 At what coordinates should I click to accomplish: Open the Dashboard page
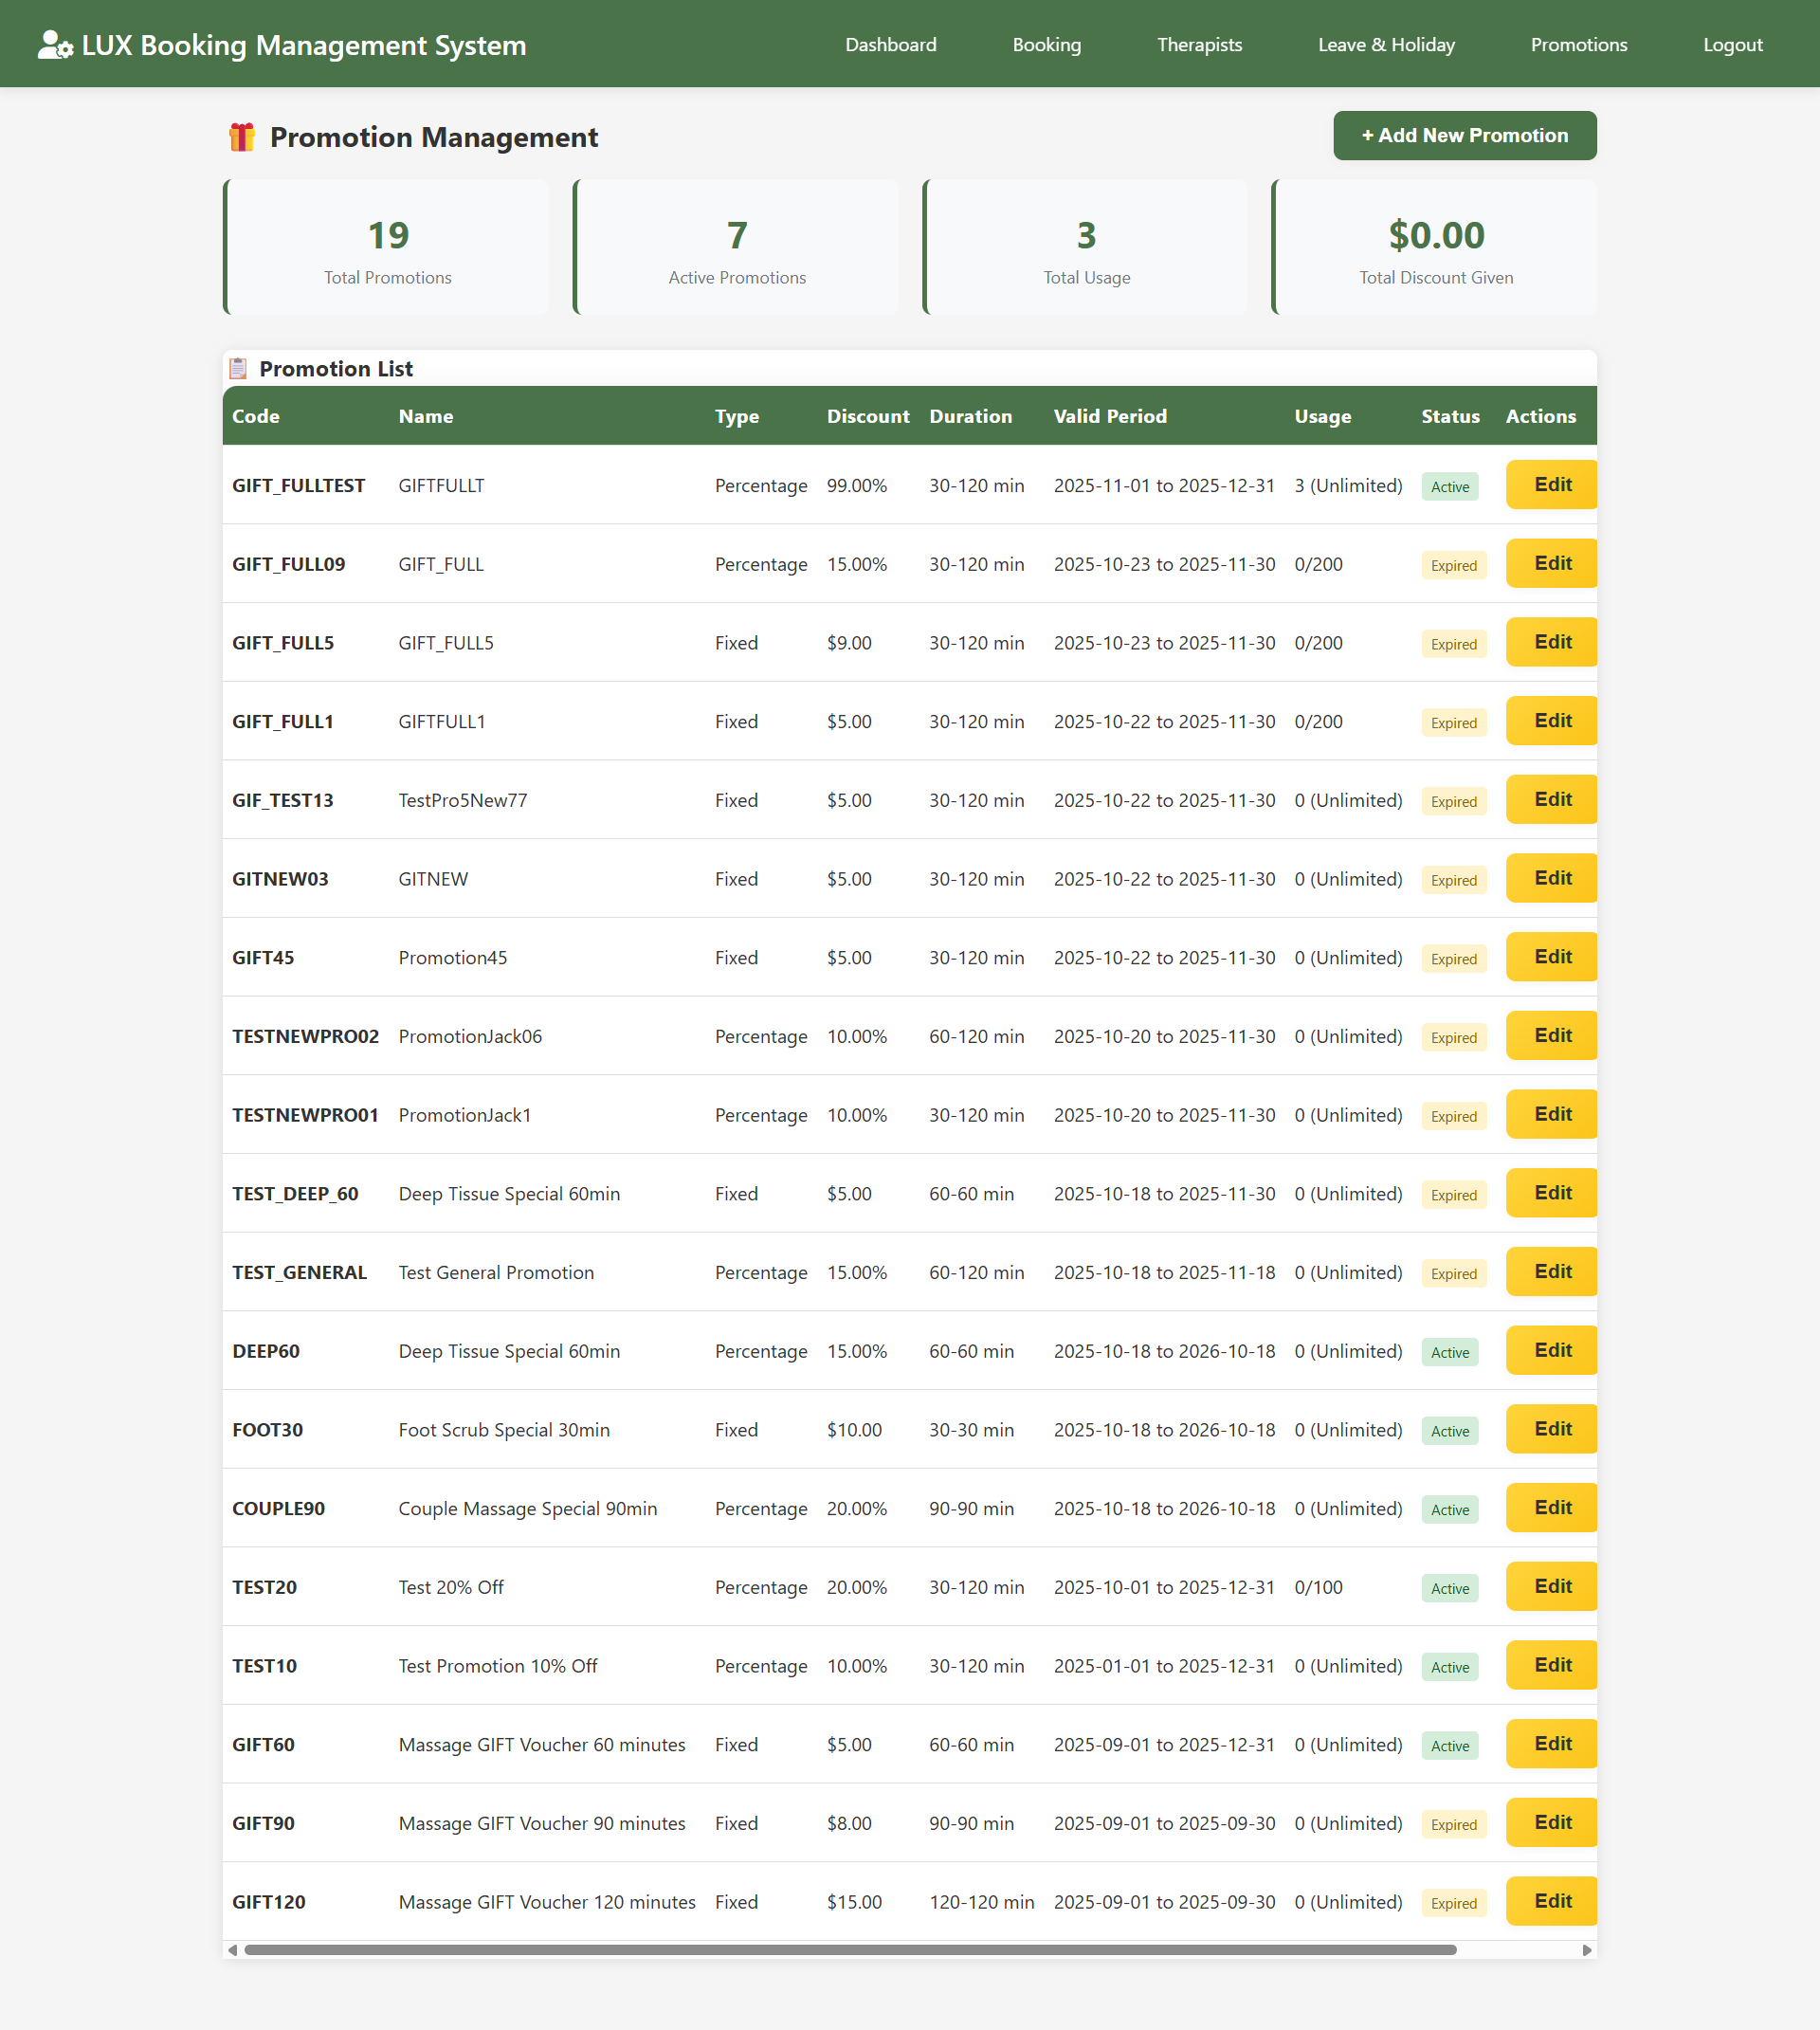pyautogui.click(x=889, y=44)
